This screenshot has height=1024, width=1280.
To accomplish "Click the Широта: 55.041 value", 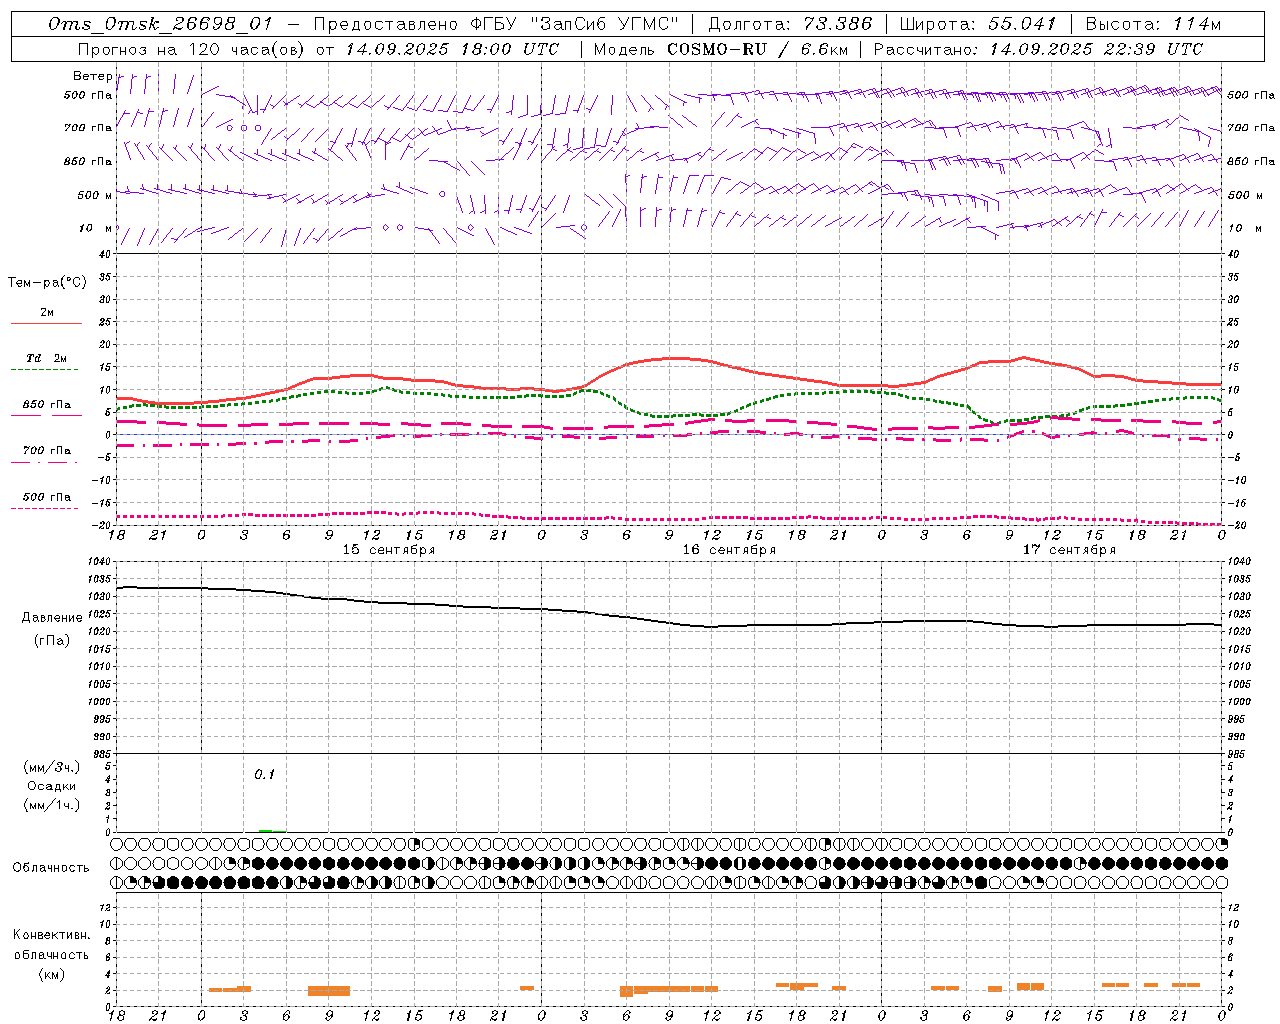I will (978, 24).
